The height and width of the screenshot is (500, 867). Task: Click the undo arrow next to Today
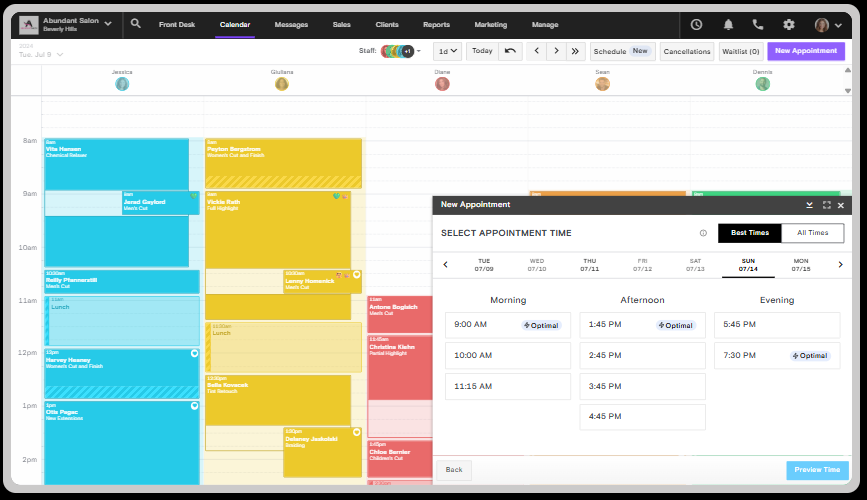tap(511, 51)
